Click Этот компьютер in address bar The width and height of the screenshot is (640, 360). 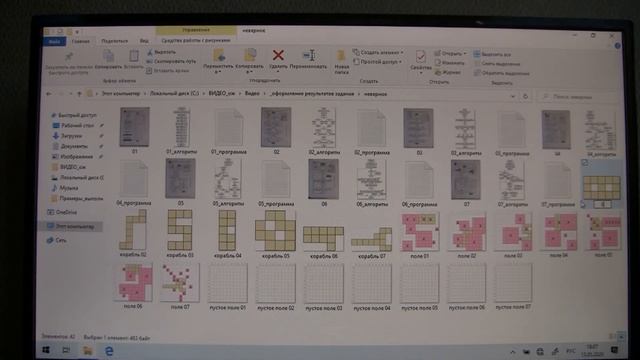click(120, 93)
